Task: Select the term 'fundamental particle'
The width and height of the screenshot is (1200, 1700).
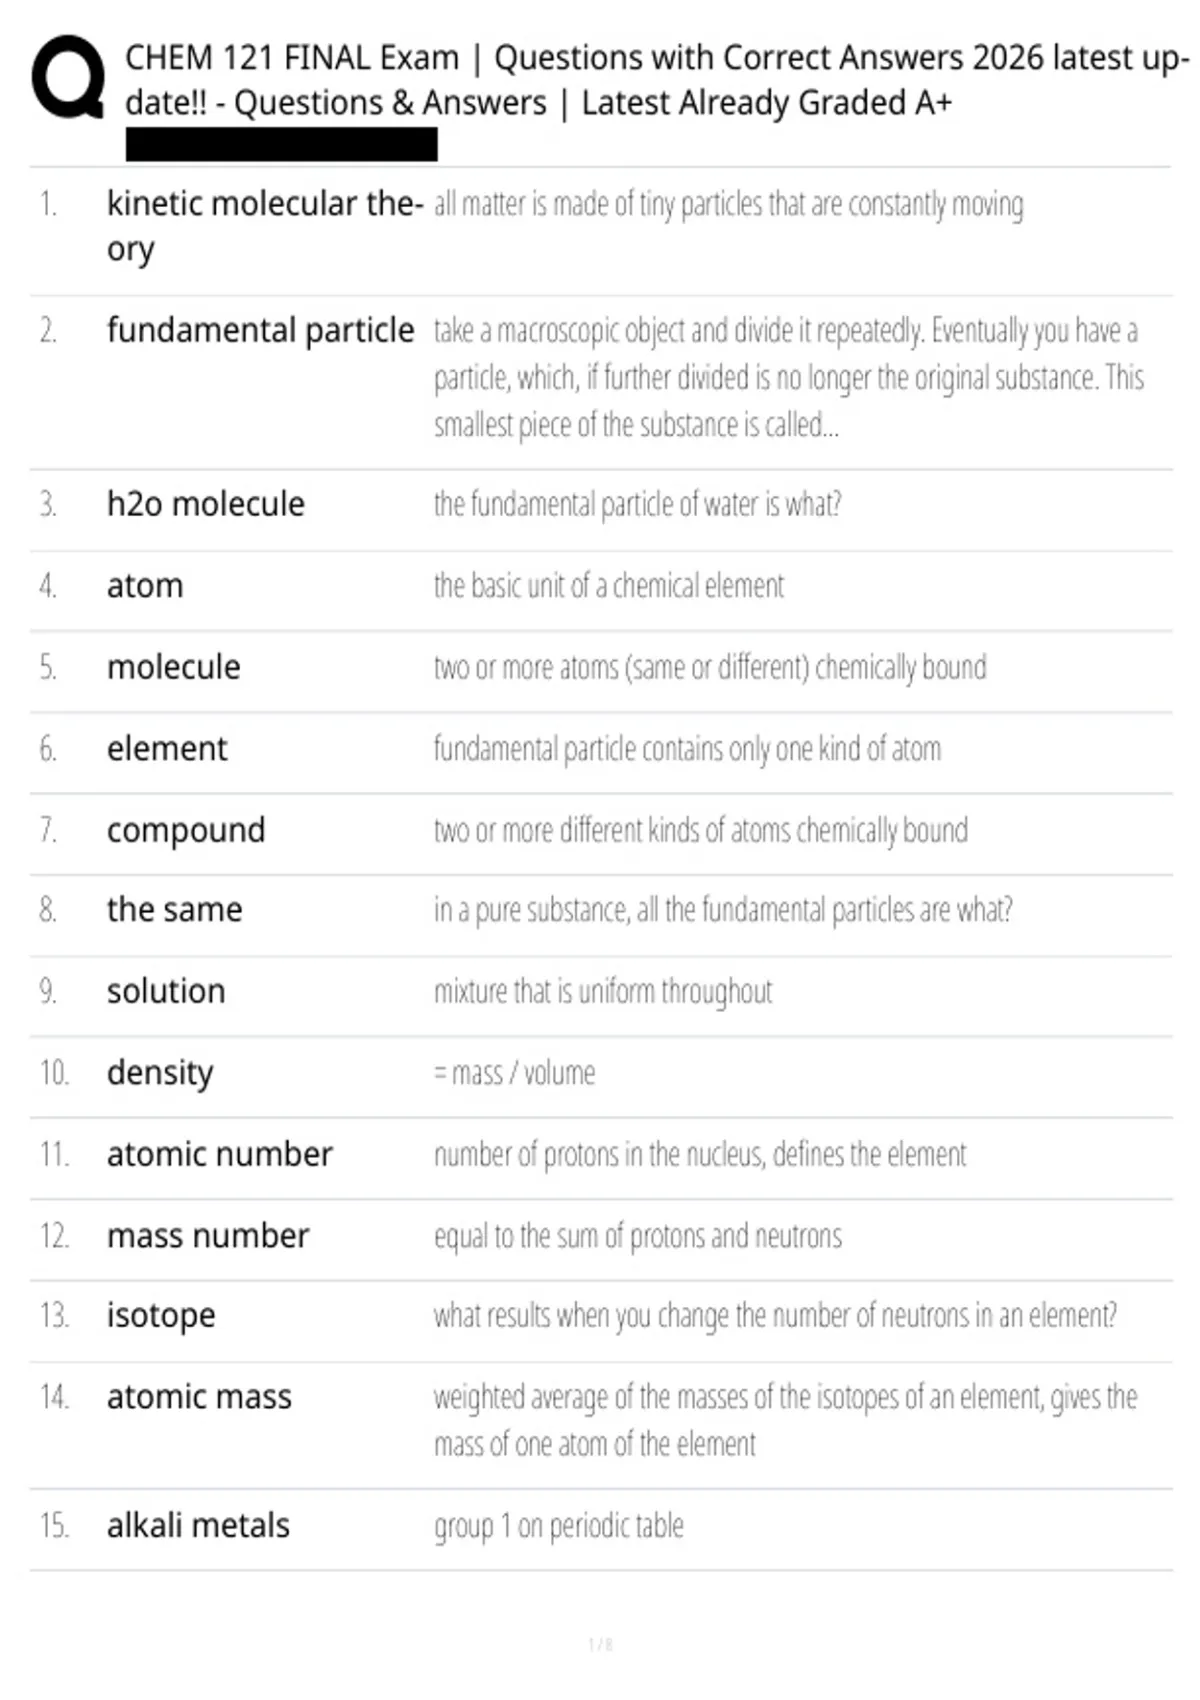Action: pos(260,330)
